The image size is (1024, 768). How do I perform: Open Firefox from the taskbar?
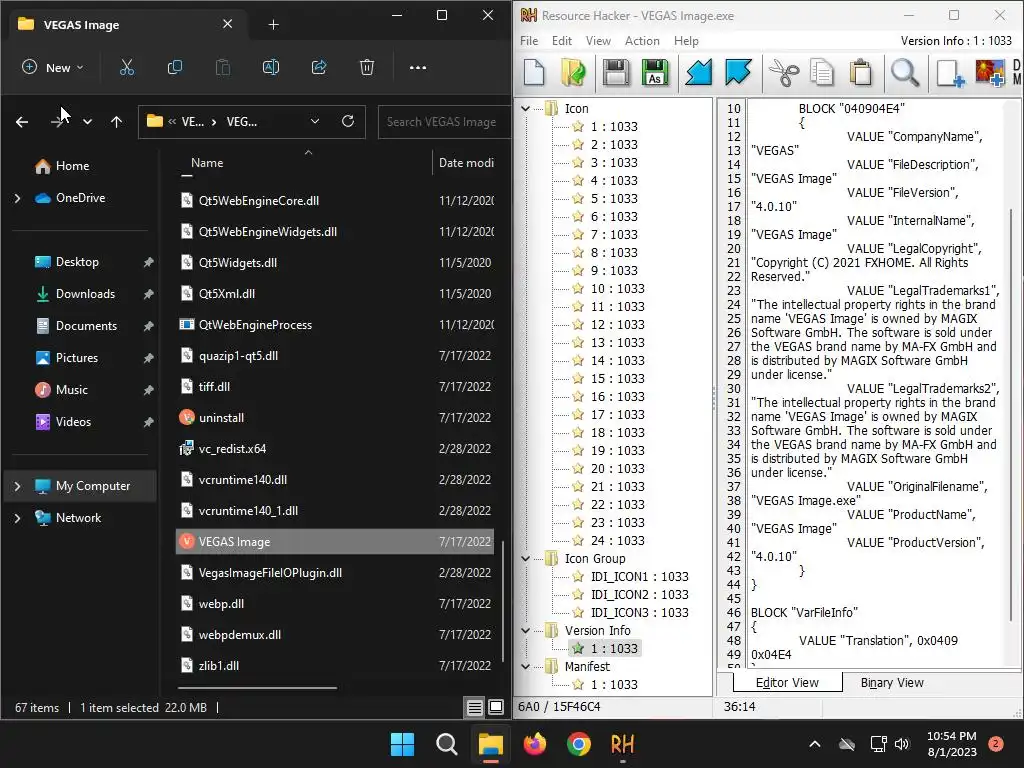click(535, 744)
